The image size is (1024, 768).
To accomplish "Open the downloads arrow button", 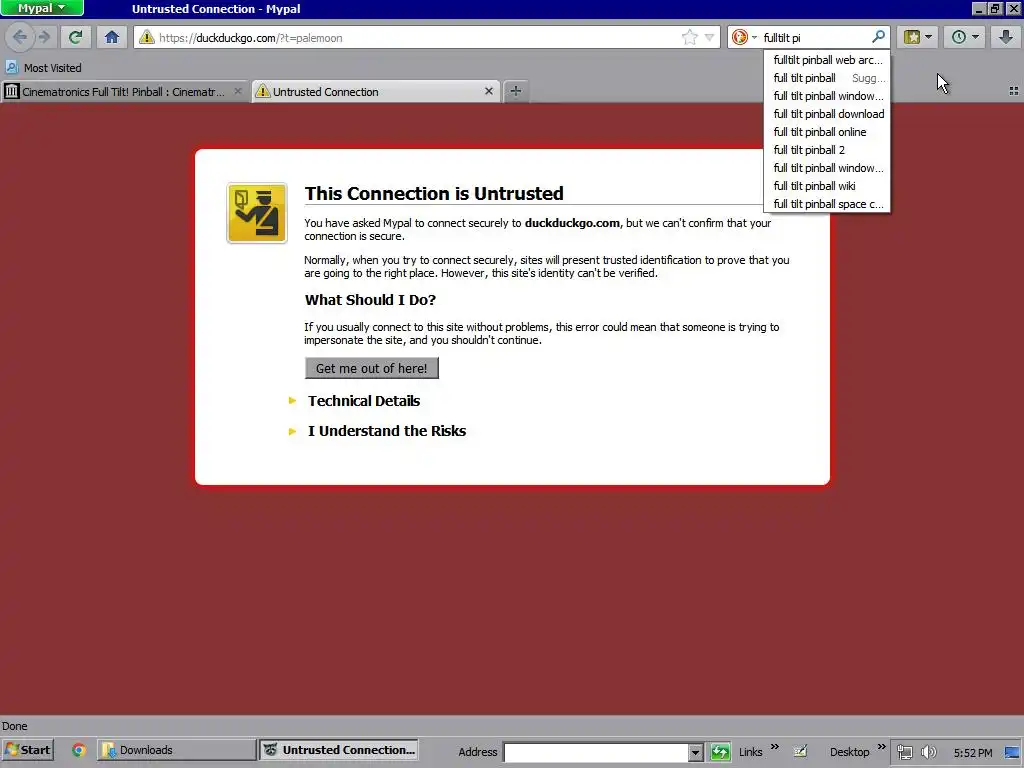I will click(x=1006, y=37).
